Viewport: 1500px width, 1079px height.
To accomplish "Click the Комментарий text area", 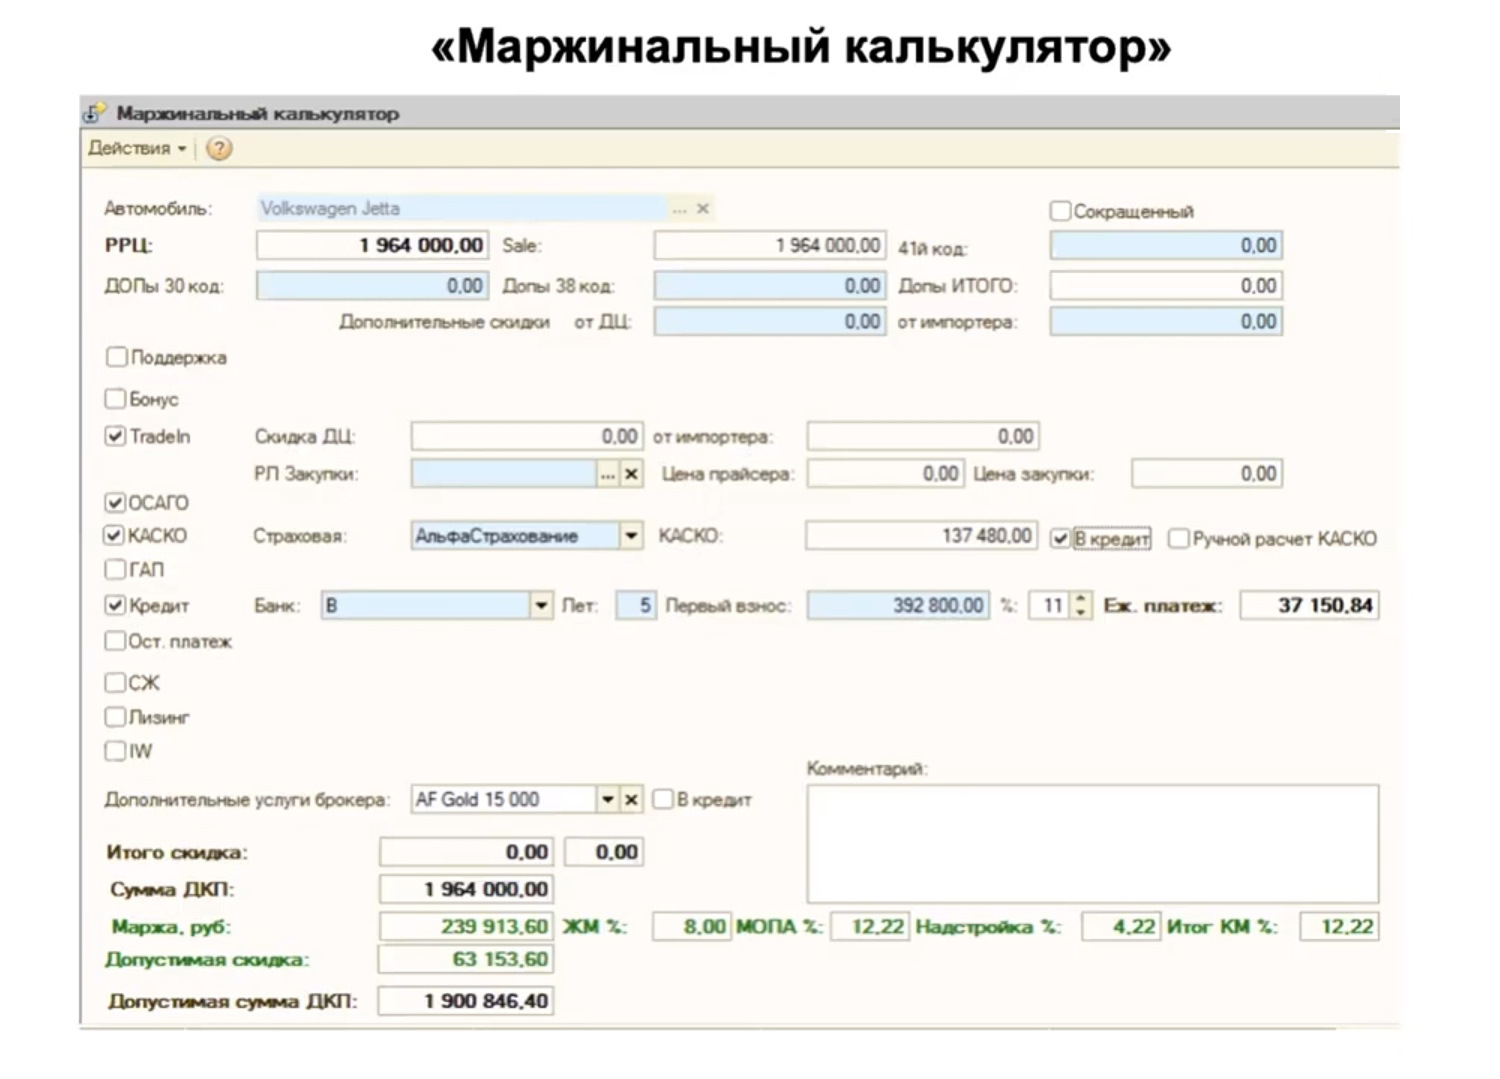I will (x=1093, y=844).
